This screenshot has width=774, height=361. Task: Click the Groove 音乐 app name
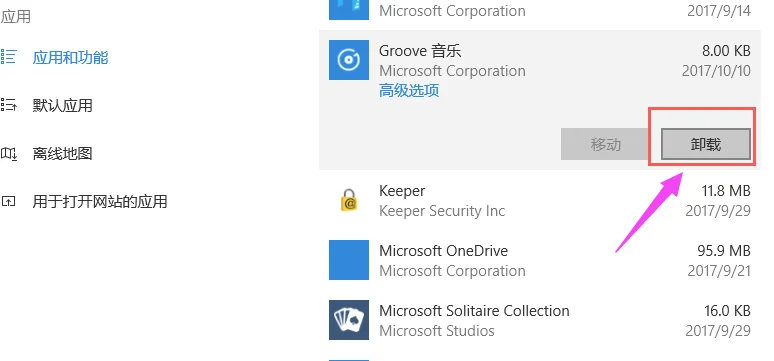pos(420,50)
